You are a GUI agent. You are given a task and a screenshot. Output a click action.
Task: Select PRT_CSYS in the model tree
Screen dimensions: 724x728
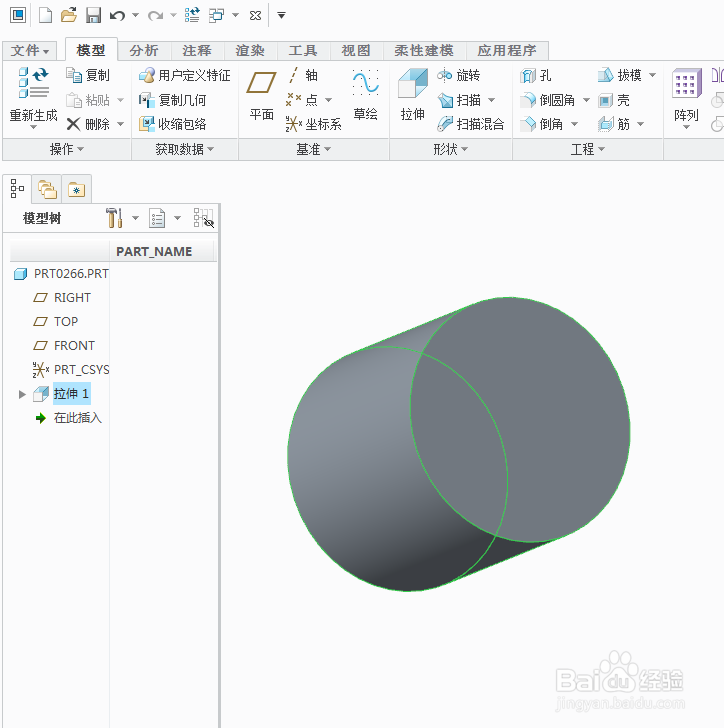(x=71, y=370)
